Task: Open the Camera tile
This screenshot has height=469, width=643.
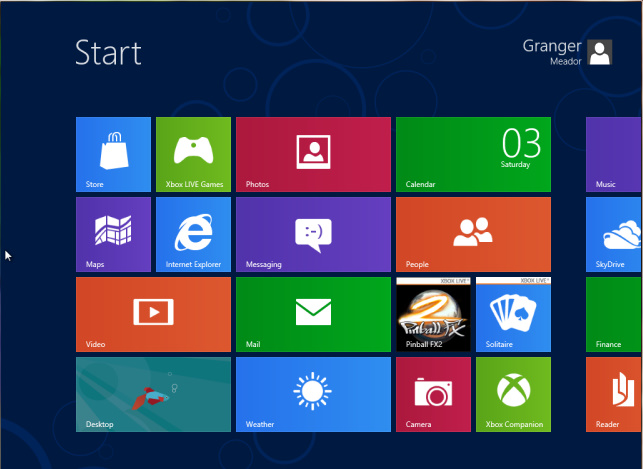Action: (433, 394)
